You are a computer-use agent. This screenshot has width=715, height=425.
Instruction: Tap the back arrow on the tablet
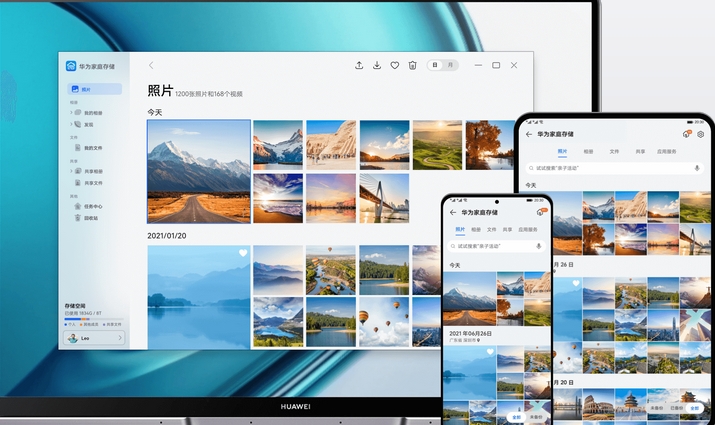coord(529,134)
